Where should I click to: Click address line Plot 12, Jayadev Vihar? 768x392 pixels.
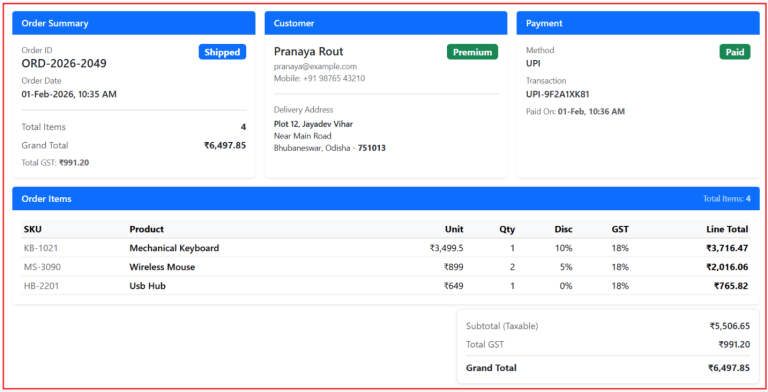pyautogui.click(x=313, y=124)
